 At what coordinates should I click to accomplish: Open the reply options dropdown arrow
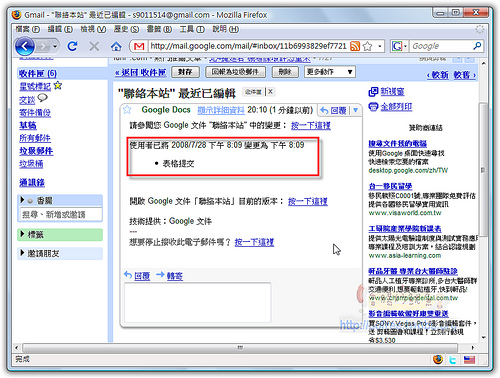[356, 110]
